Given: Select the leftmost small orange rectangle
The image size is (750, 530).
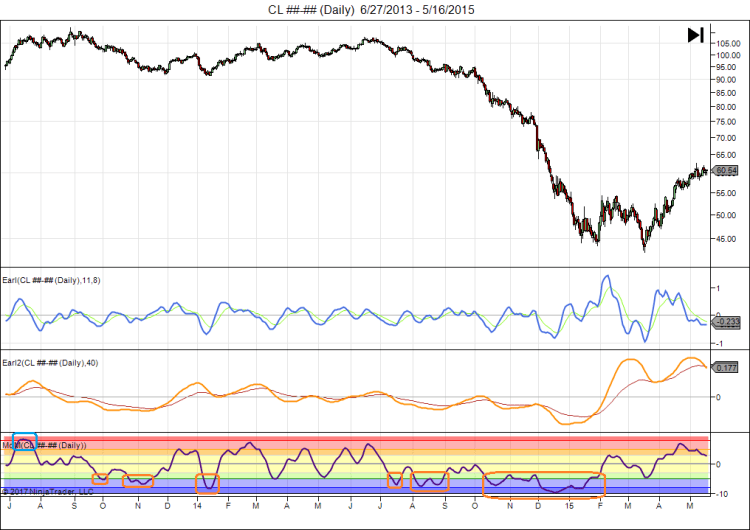Looking at the screenshot, I should click(100, 479).
